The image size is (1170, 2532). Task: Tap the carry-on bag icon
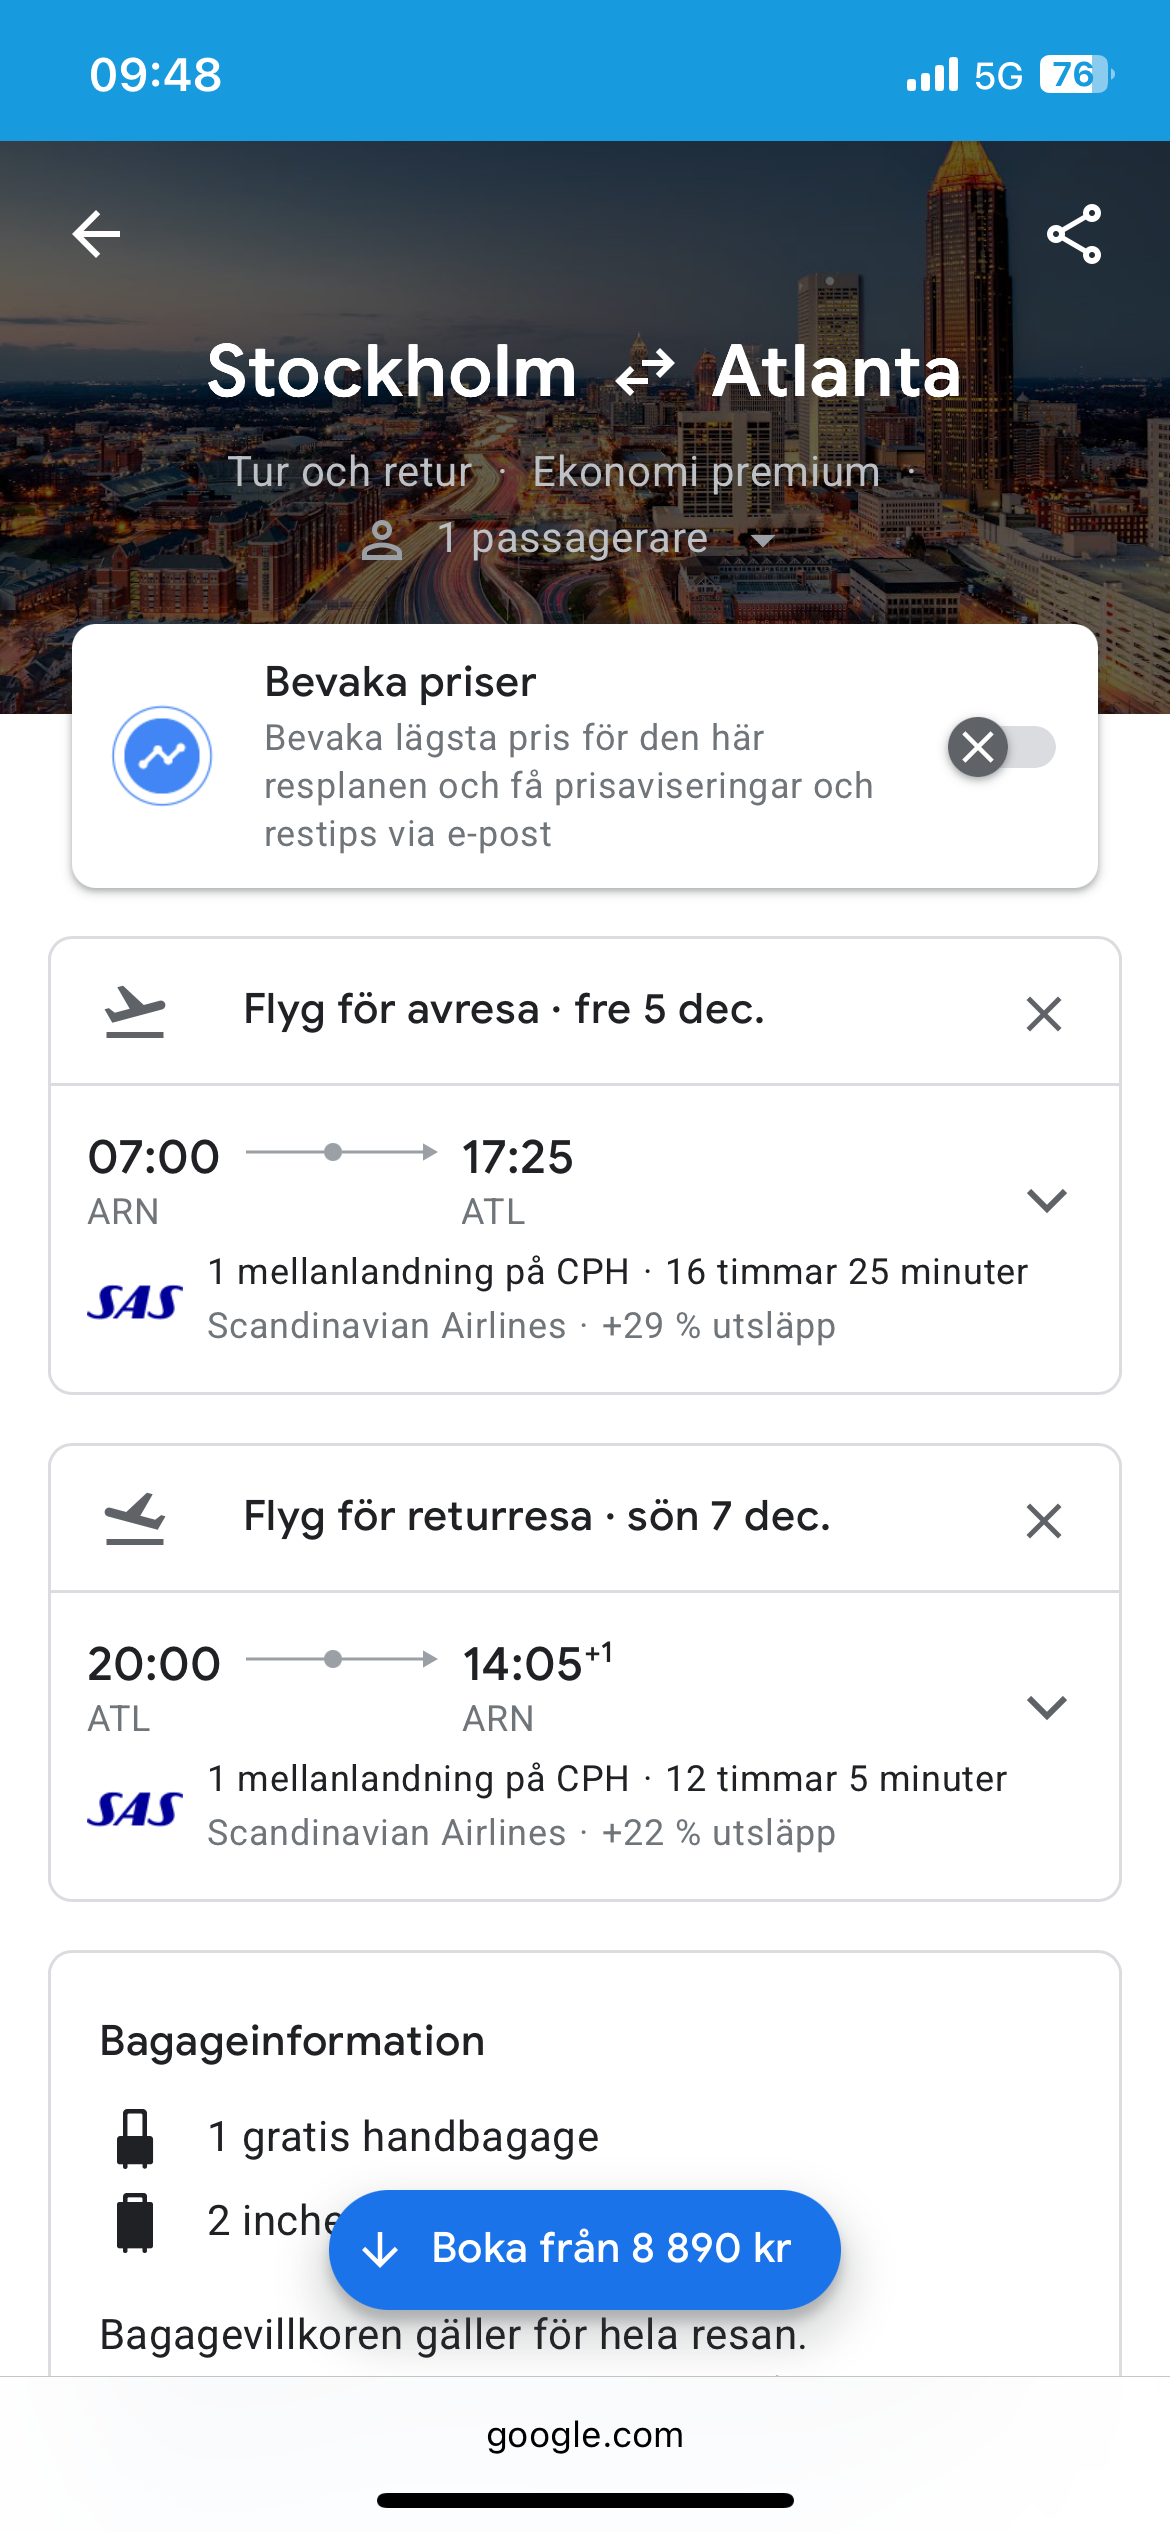[x=135, y=2138]
